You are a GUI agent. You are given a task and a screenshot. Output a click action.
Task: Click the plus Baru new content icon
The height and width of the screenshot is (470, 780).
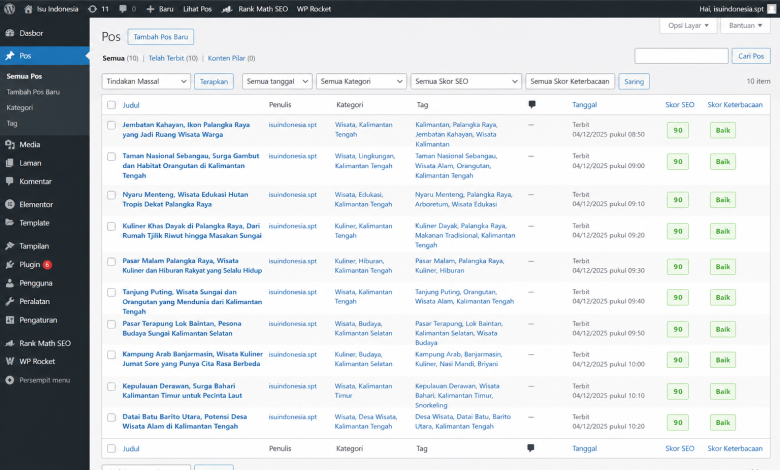click(x=150, y=9)
